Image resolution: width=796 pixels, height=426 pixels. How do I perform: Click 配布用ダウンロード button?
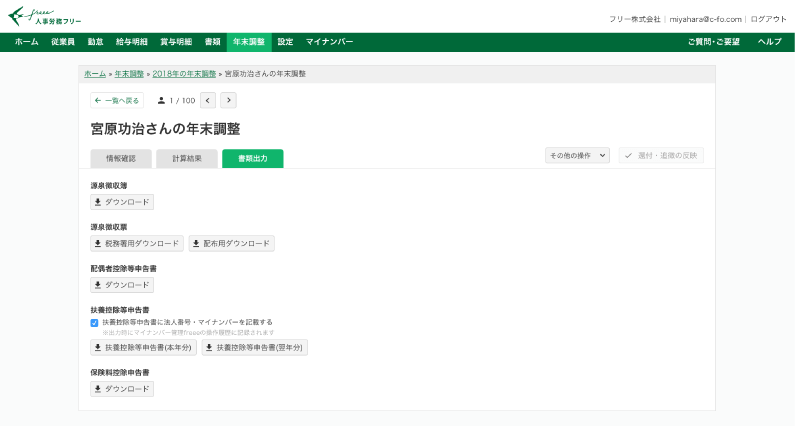(x=231, y=243)
